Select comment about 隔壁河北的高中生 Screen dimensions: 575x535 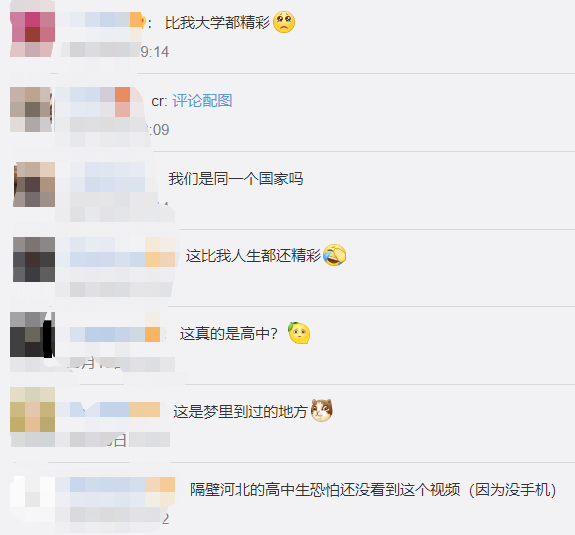click(x=373, y=490)
